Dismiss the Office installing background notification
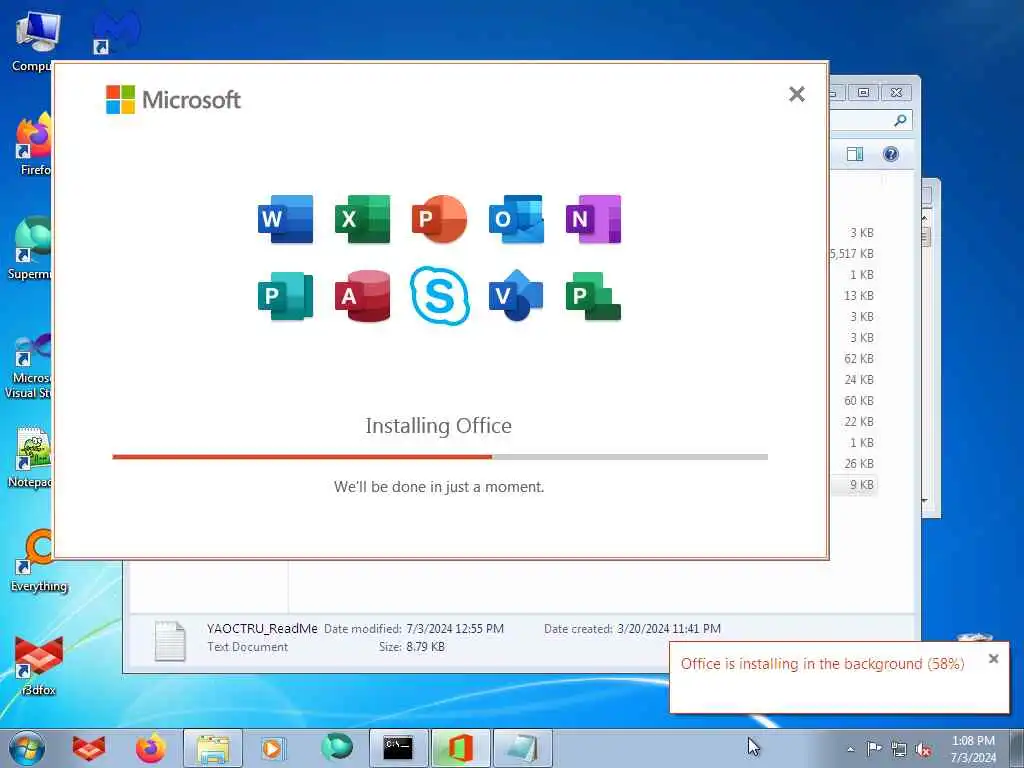The width and height of the screenshot is (1024, 768). [x=993, y=659]
